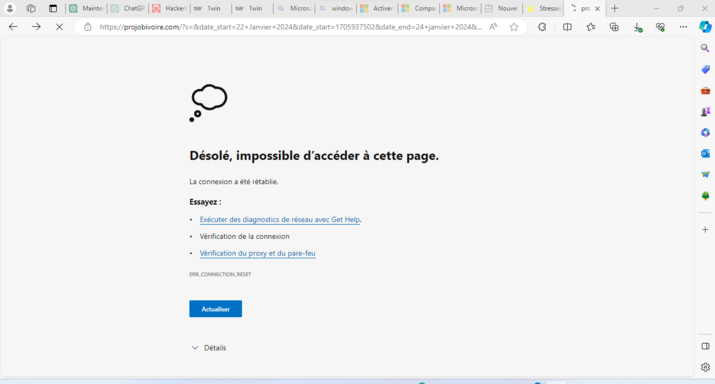View site information lock icon
715x384 pixels.
coord(88,27)
